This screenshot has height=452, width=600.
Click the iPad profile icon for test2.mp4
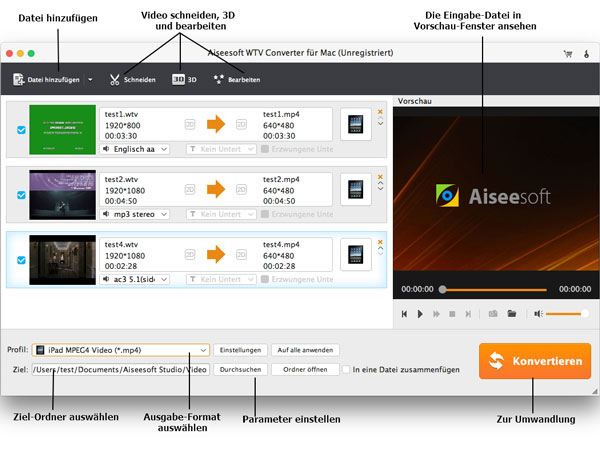[355, 189]
